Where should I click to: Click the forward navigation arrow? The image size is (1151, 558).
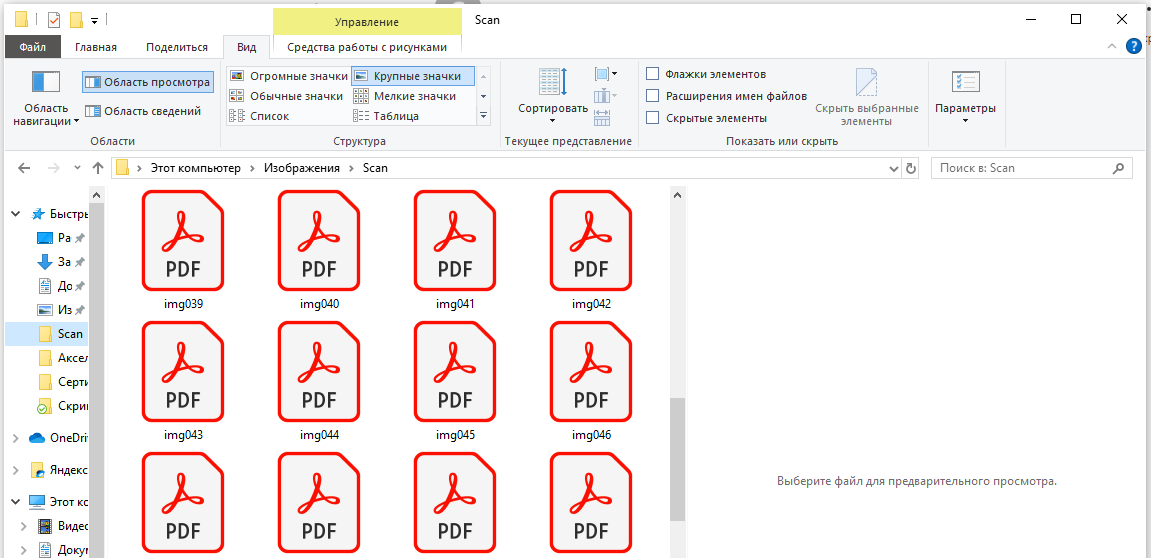coord(54,168)
